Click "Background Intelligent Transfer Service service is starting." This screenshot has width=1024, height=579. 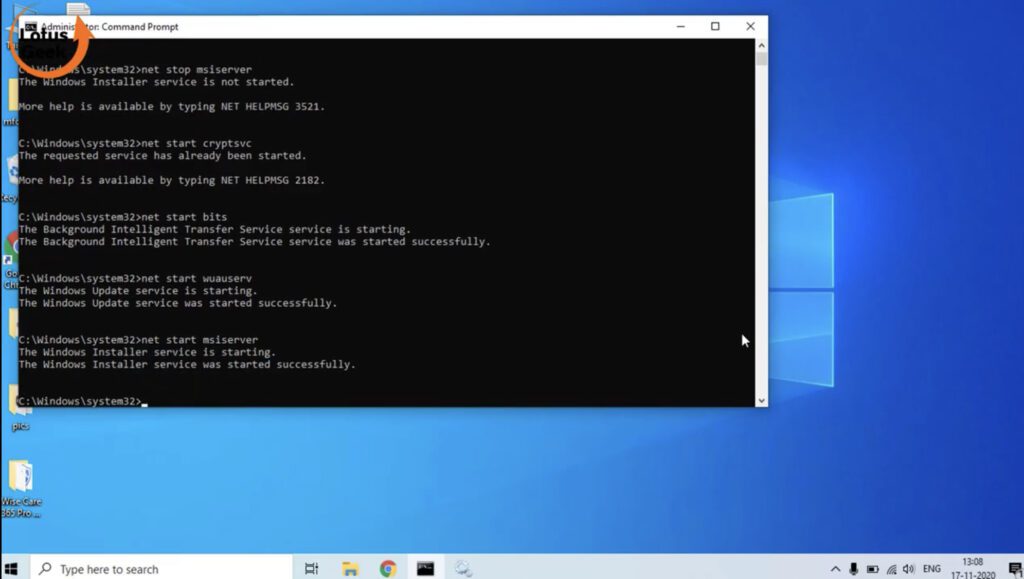(215, 229)
